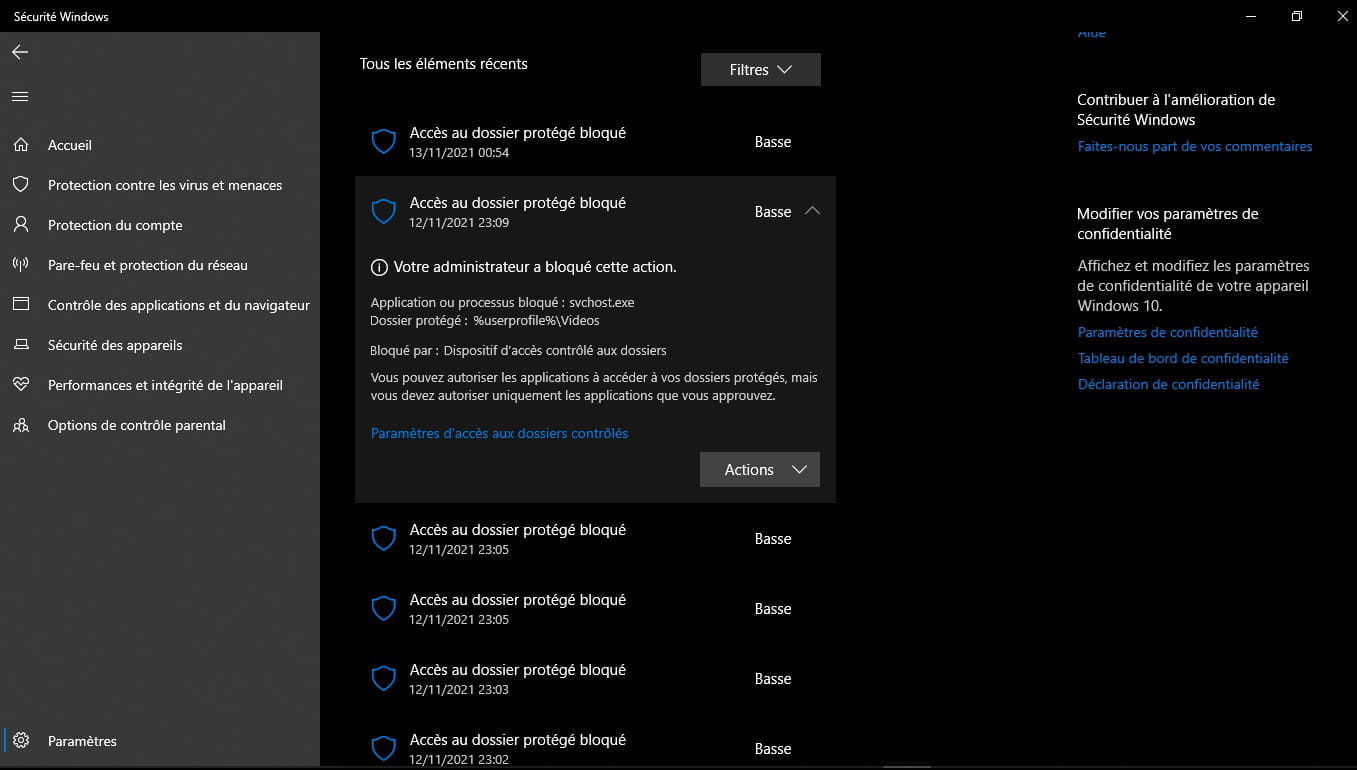
Task: Open the hamburger navigation menu
Action: pyautogui.click(x=20, y=97)
